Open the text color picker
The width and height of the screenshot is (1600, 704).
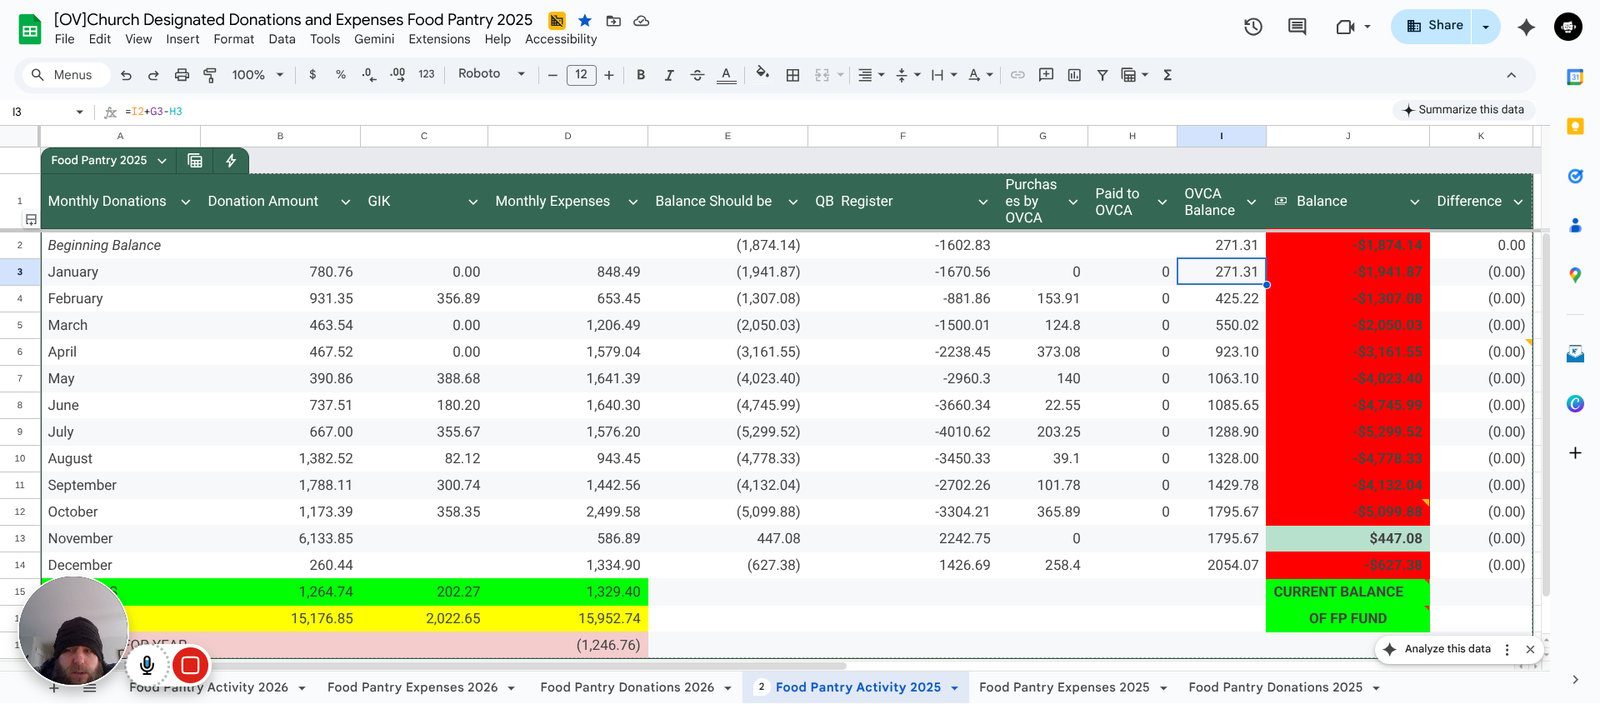pyautogui.click(x=726, y=75)
